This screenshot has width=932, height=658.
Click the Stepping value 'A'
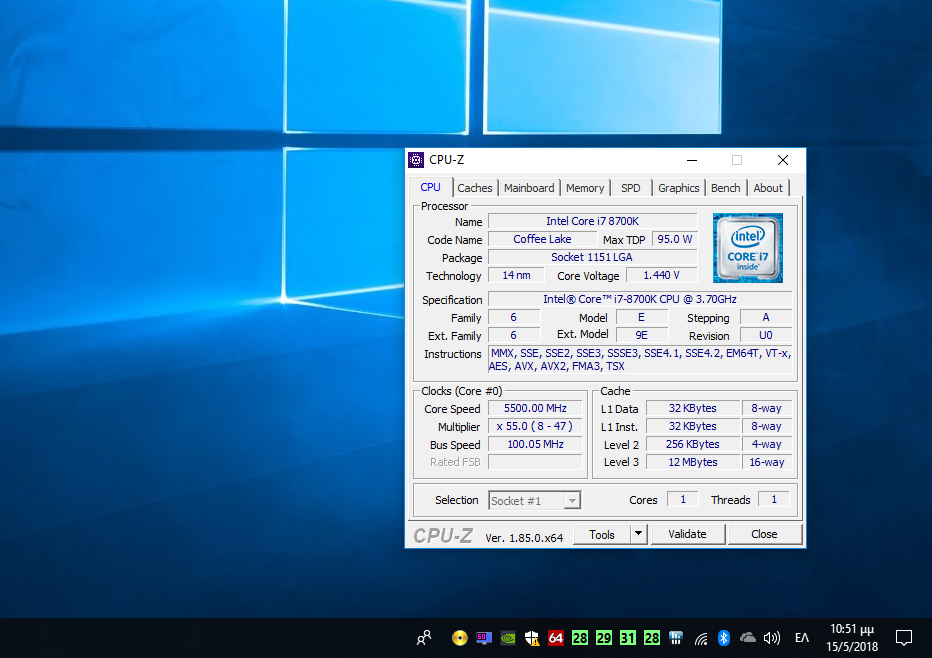766,317
